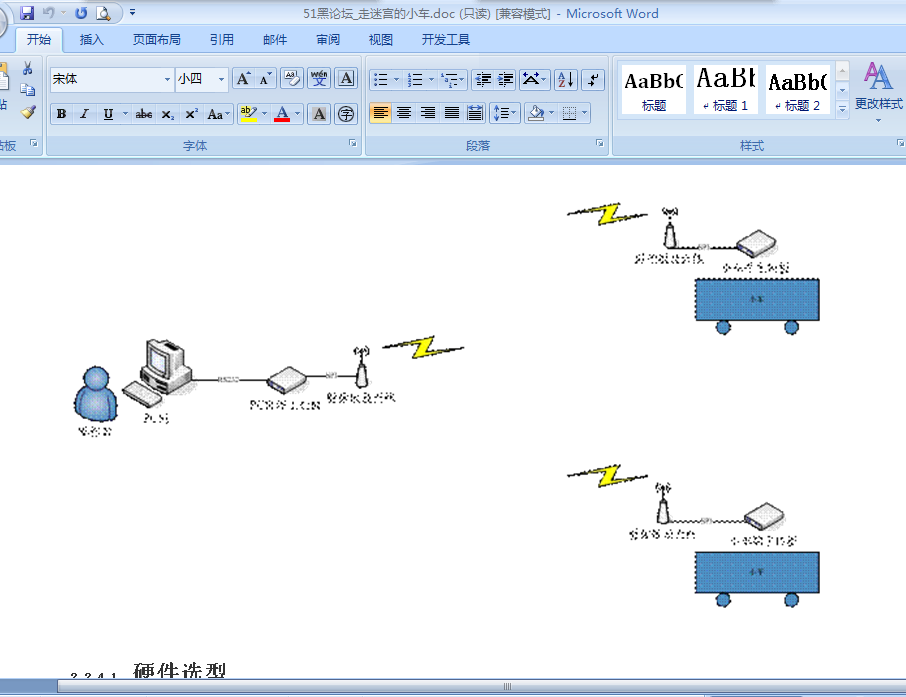Click the Grow Font icon
The width and height of the screenshot is (906, 697).
[243, 79]
